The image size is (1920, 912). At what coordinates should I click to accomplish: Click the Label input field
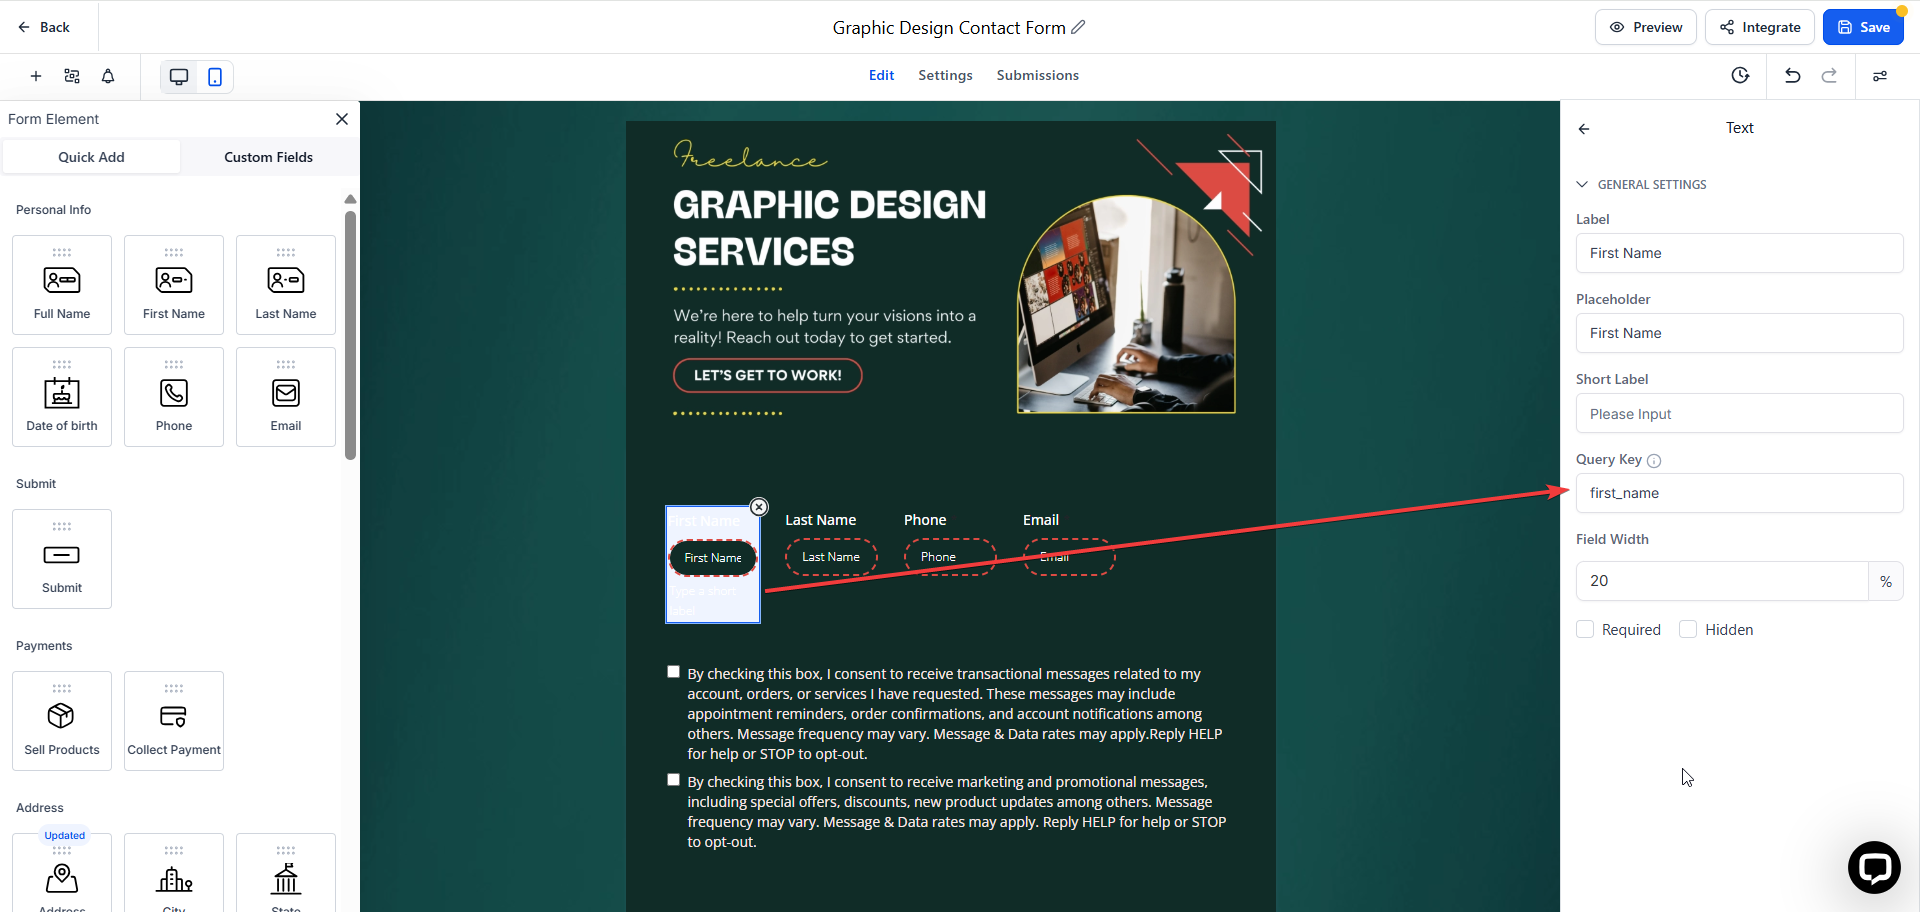(x=1739, y=253)
